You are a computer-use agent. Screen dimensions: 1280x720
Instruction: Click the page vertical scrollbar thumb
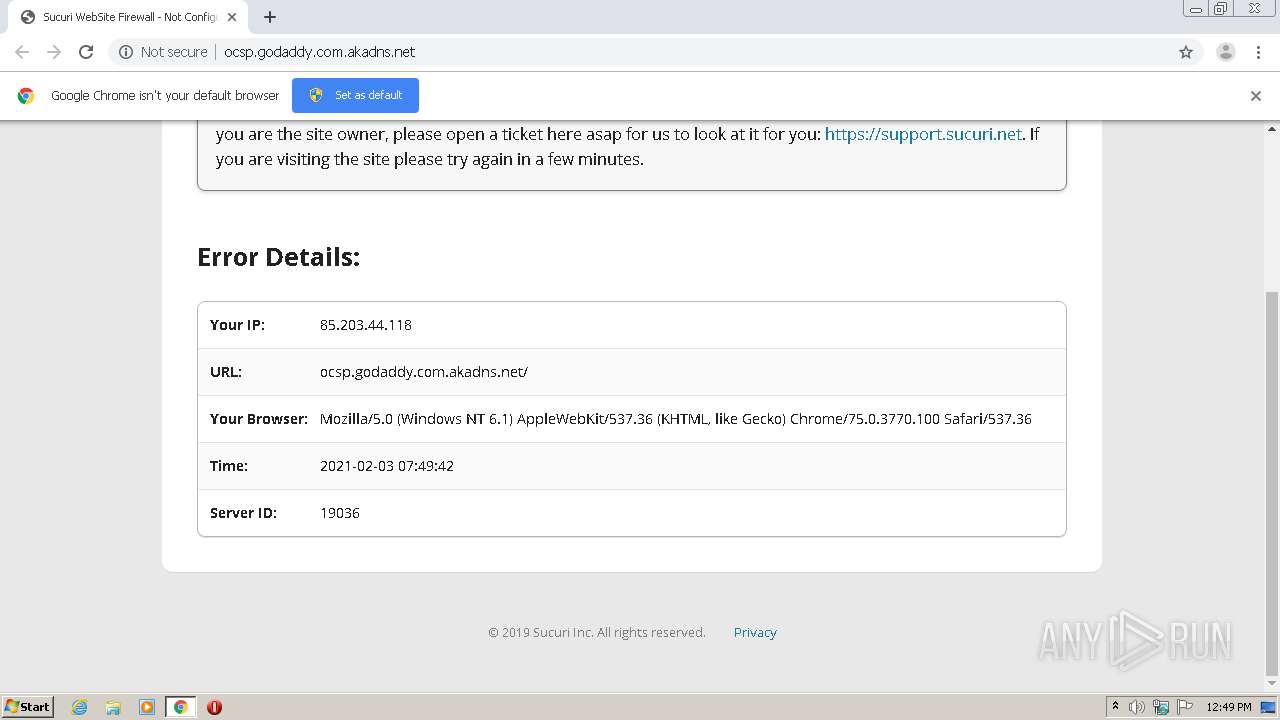coord(1272,483)
